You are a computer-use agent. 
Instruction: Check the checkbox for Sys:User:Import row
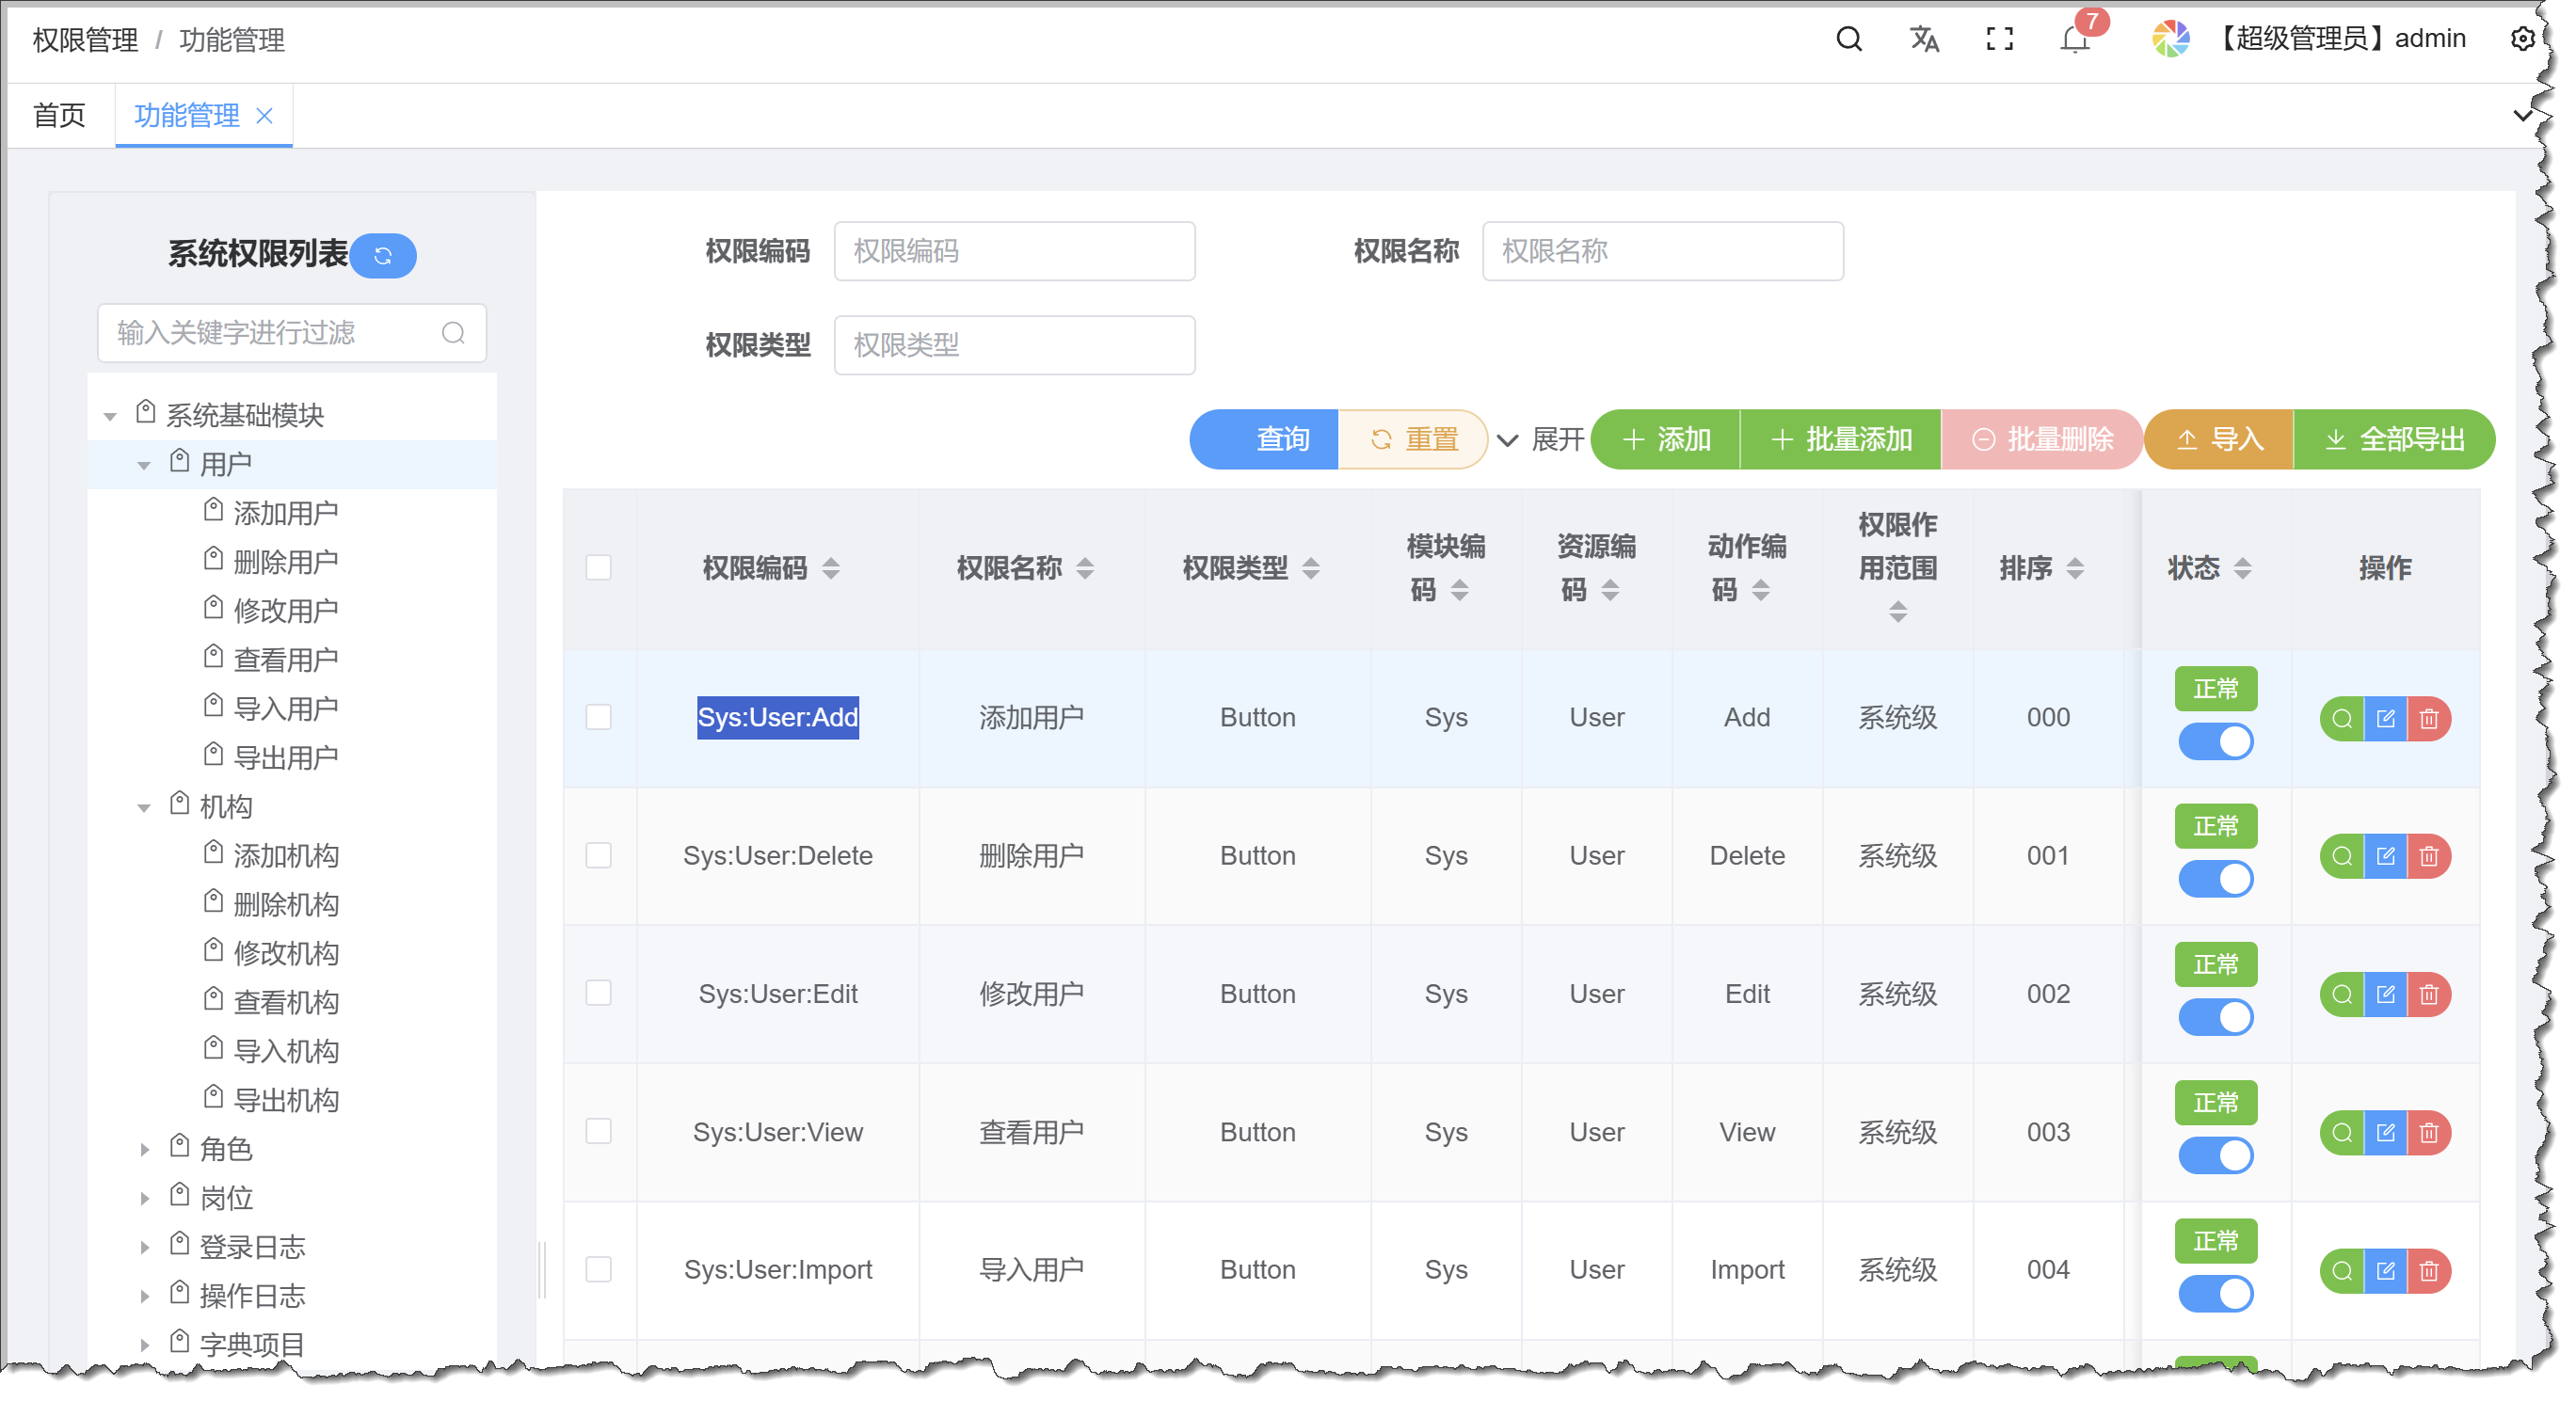[598, 1269]
